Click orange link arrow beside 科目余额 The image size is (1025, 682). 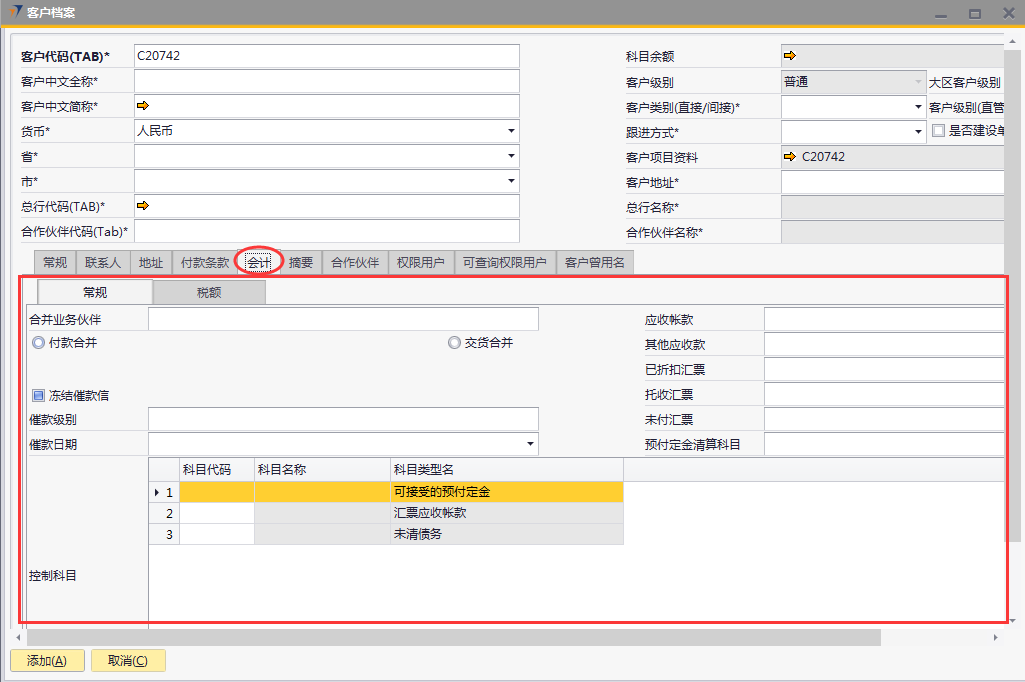[x=790, y=56]
